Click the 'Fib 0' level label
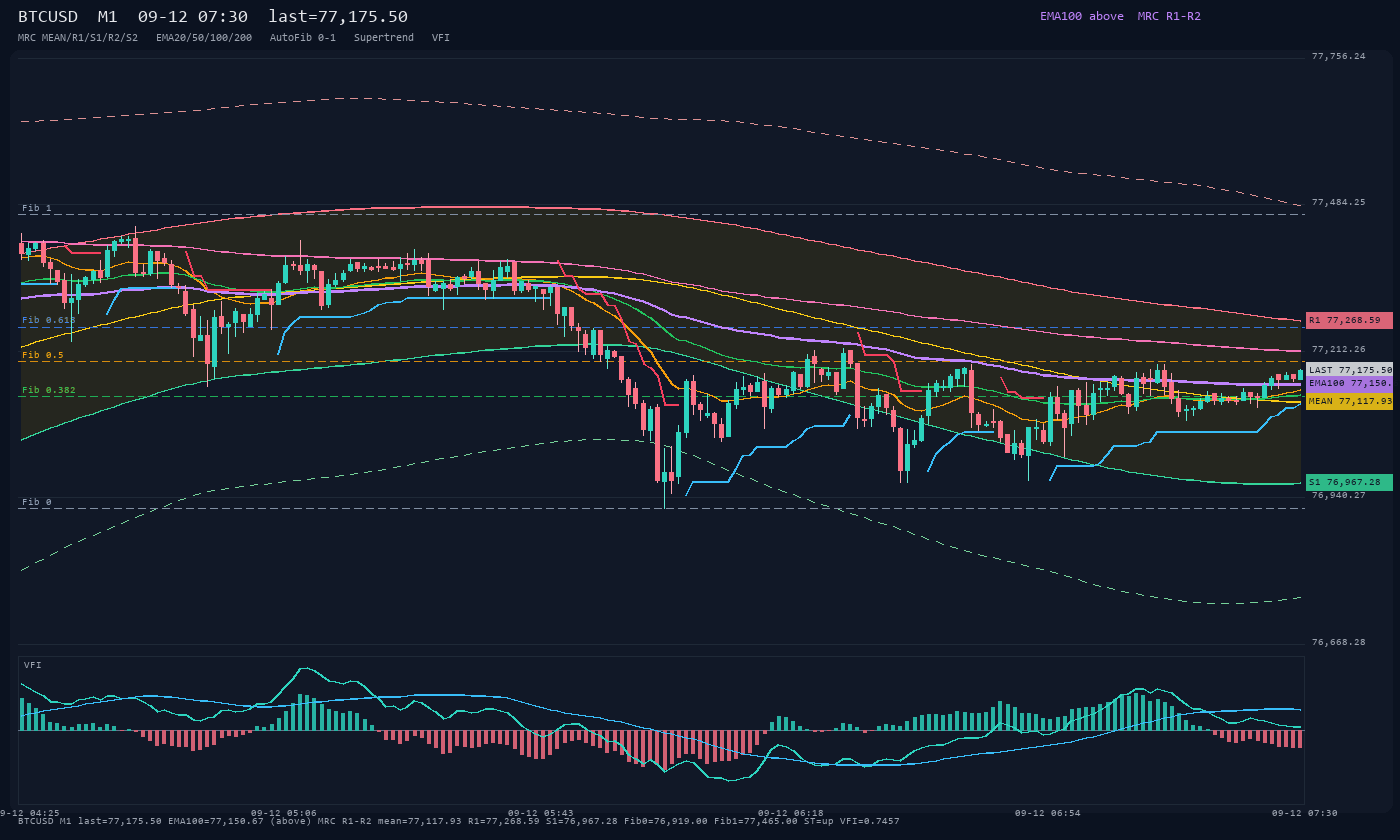This screenshot has width=1400, height=840. pos(37,502)
